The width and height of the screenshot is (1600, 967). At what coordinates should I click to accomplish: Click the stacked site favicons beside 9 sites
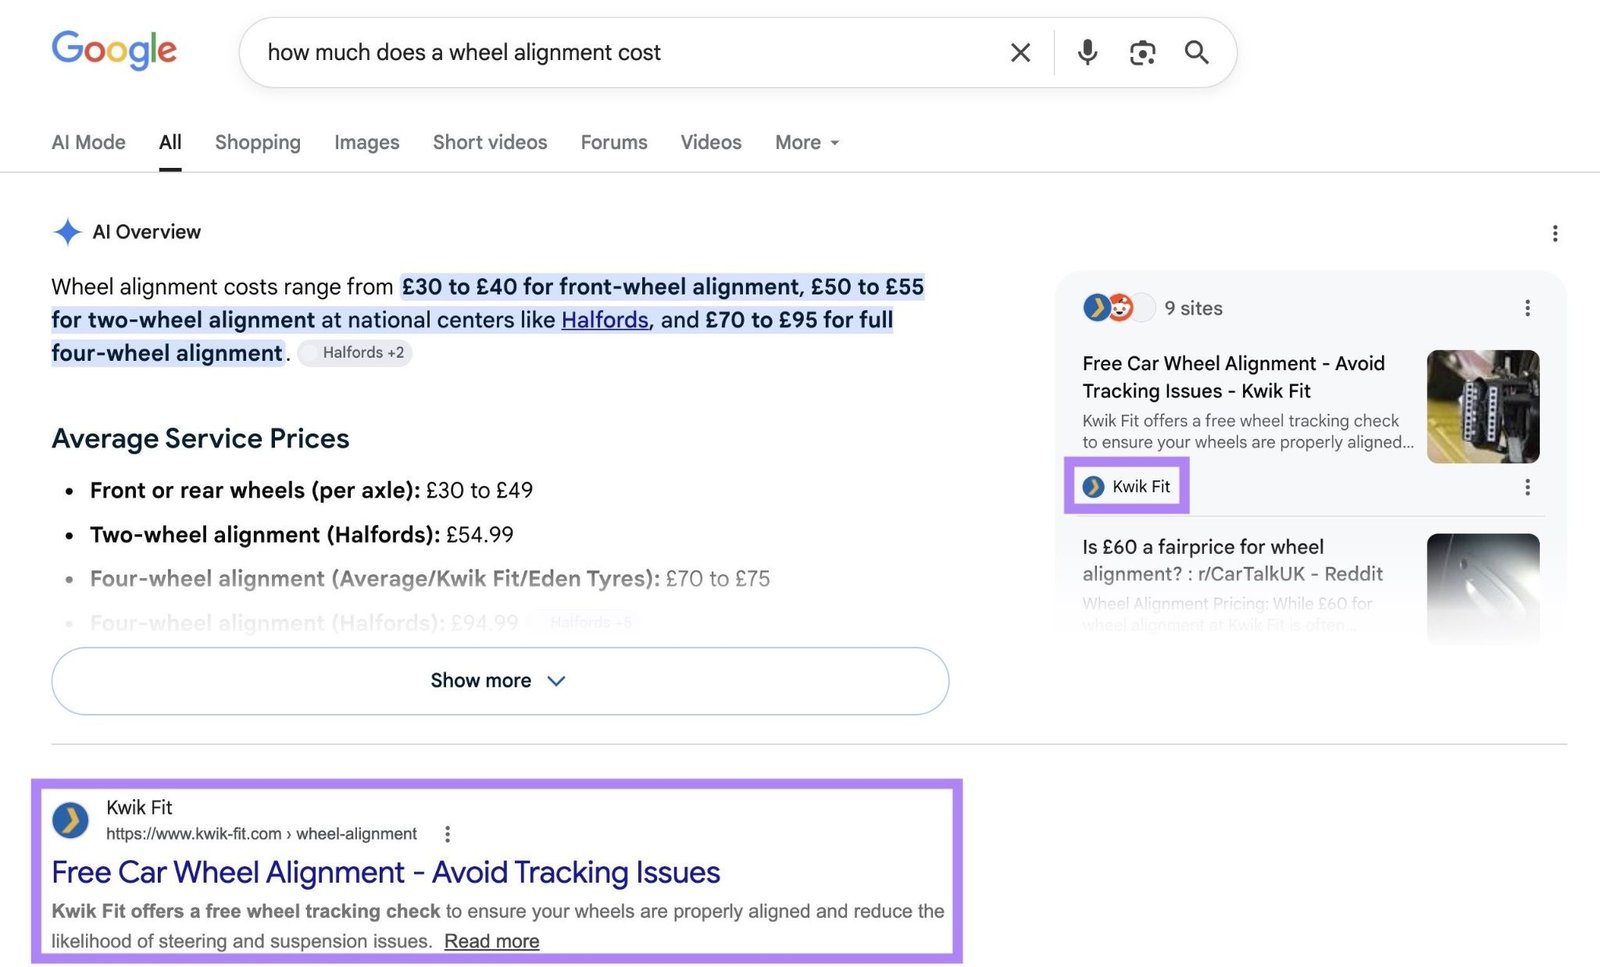coord(1117,308)
